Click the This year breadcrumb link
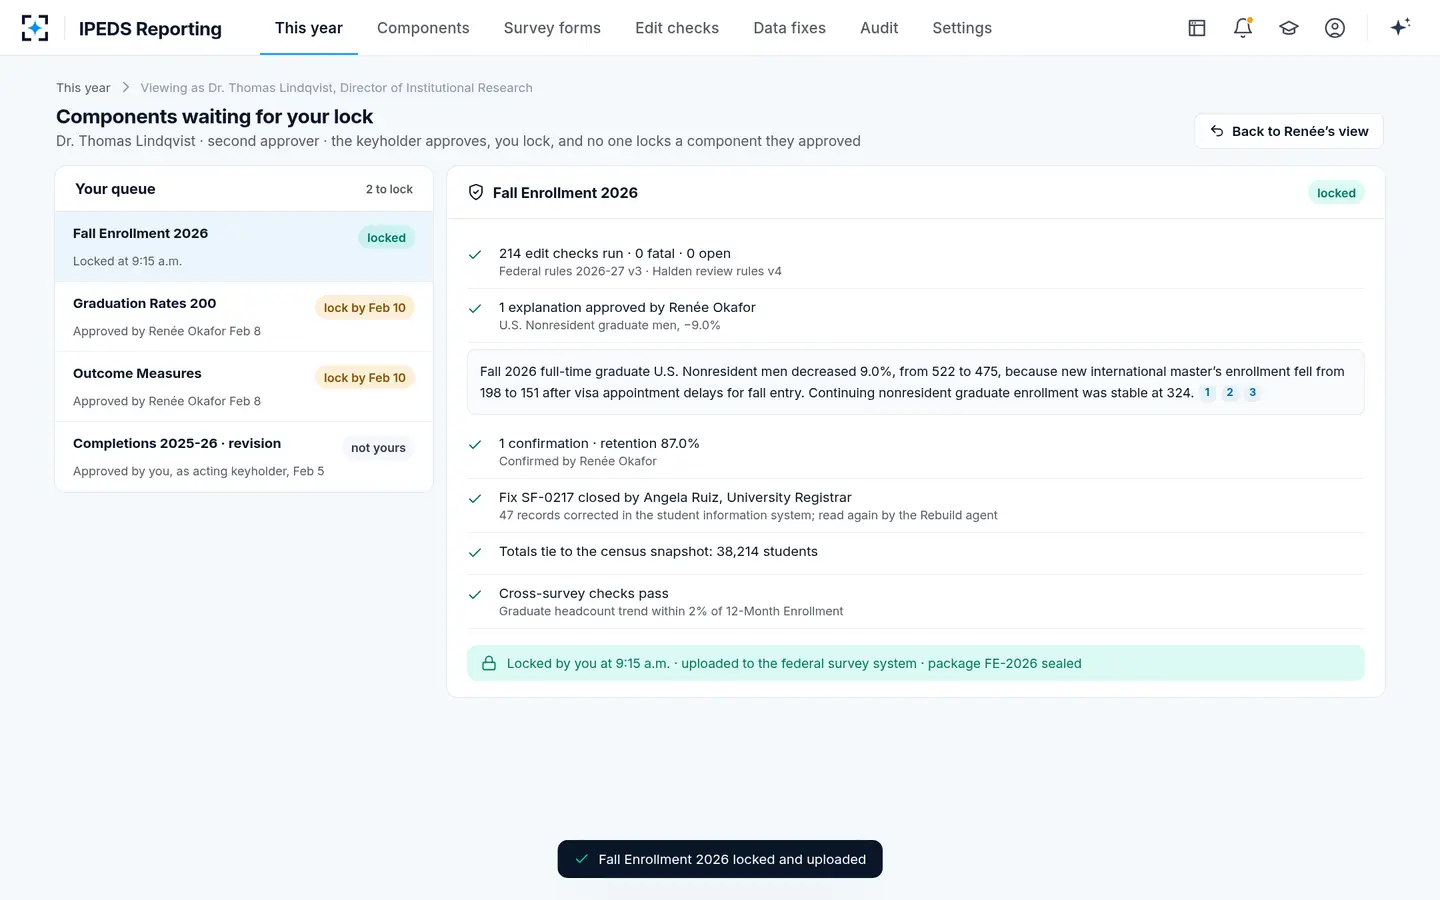The height and width of the screenshot is (900, 1440). [x=83, y=88]
